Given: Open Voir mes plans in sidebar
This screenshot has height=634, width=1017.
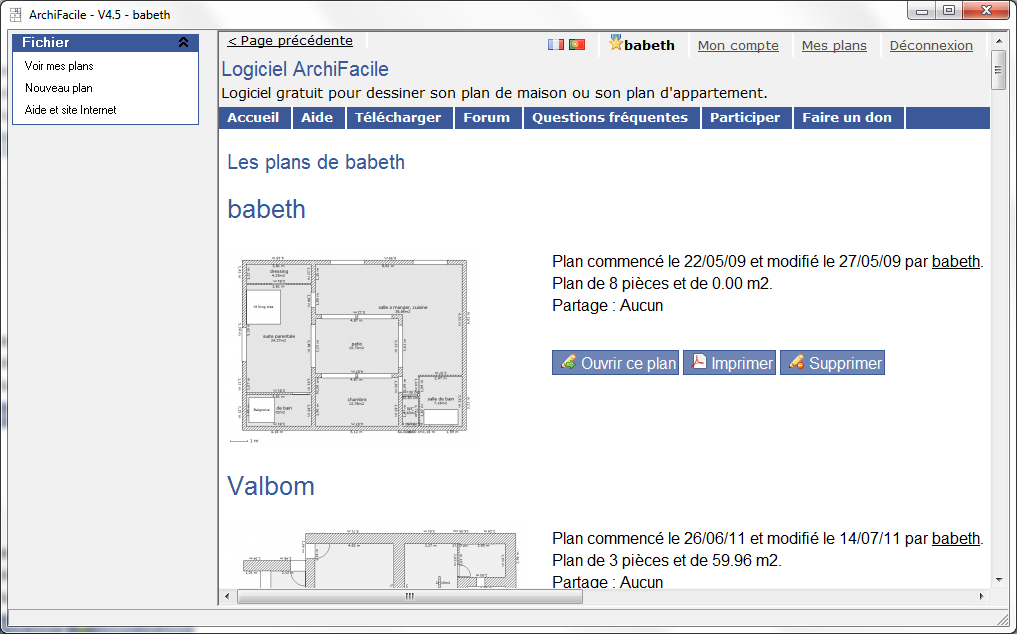Looking at the screenshot, I should click(x=59, y=66).
